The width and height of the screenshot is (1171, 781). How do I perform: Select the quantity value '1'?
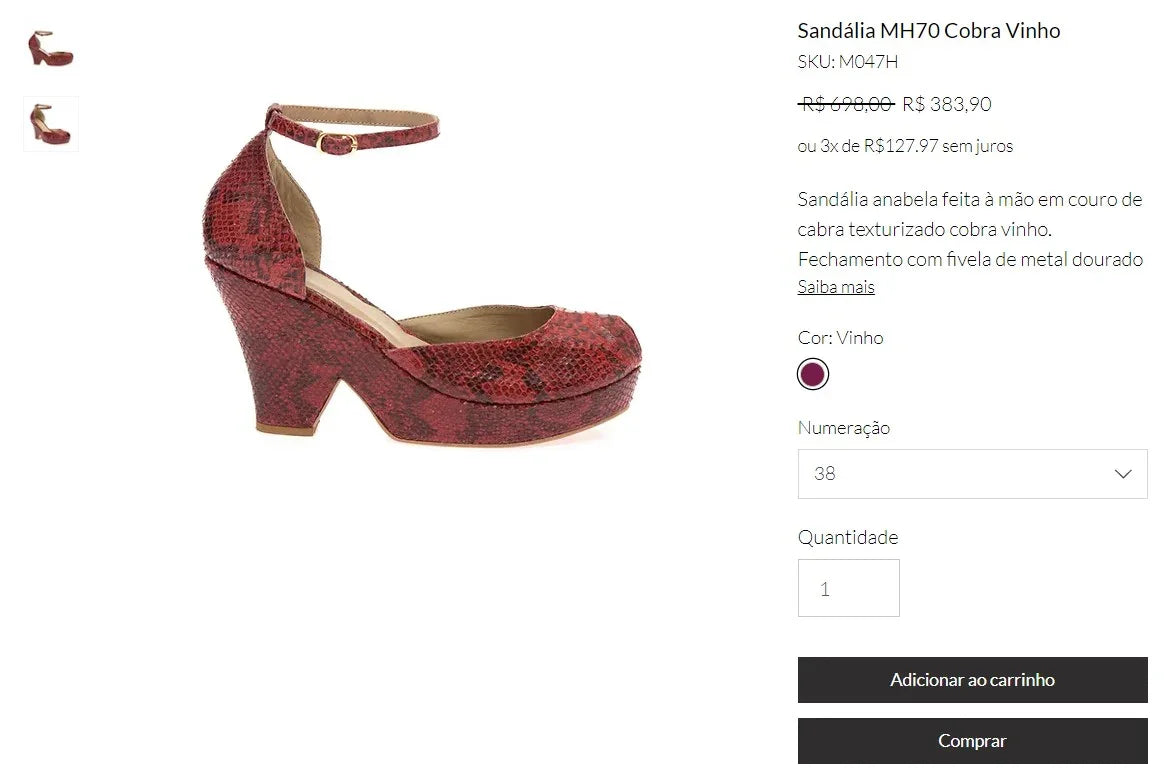[x=824, y=588]
